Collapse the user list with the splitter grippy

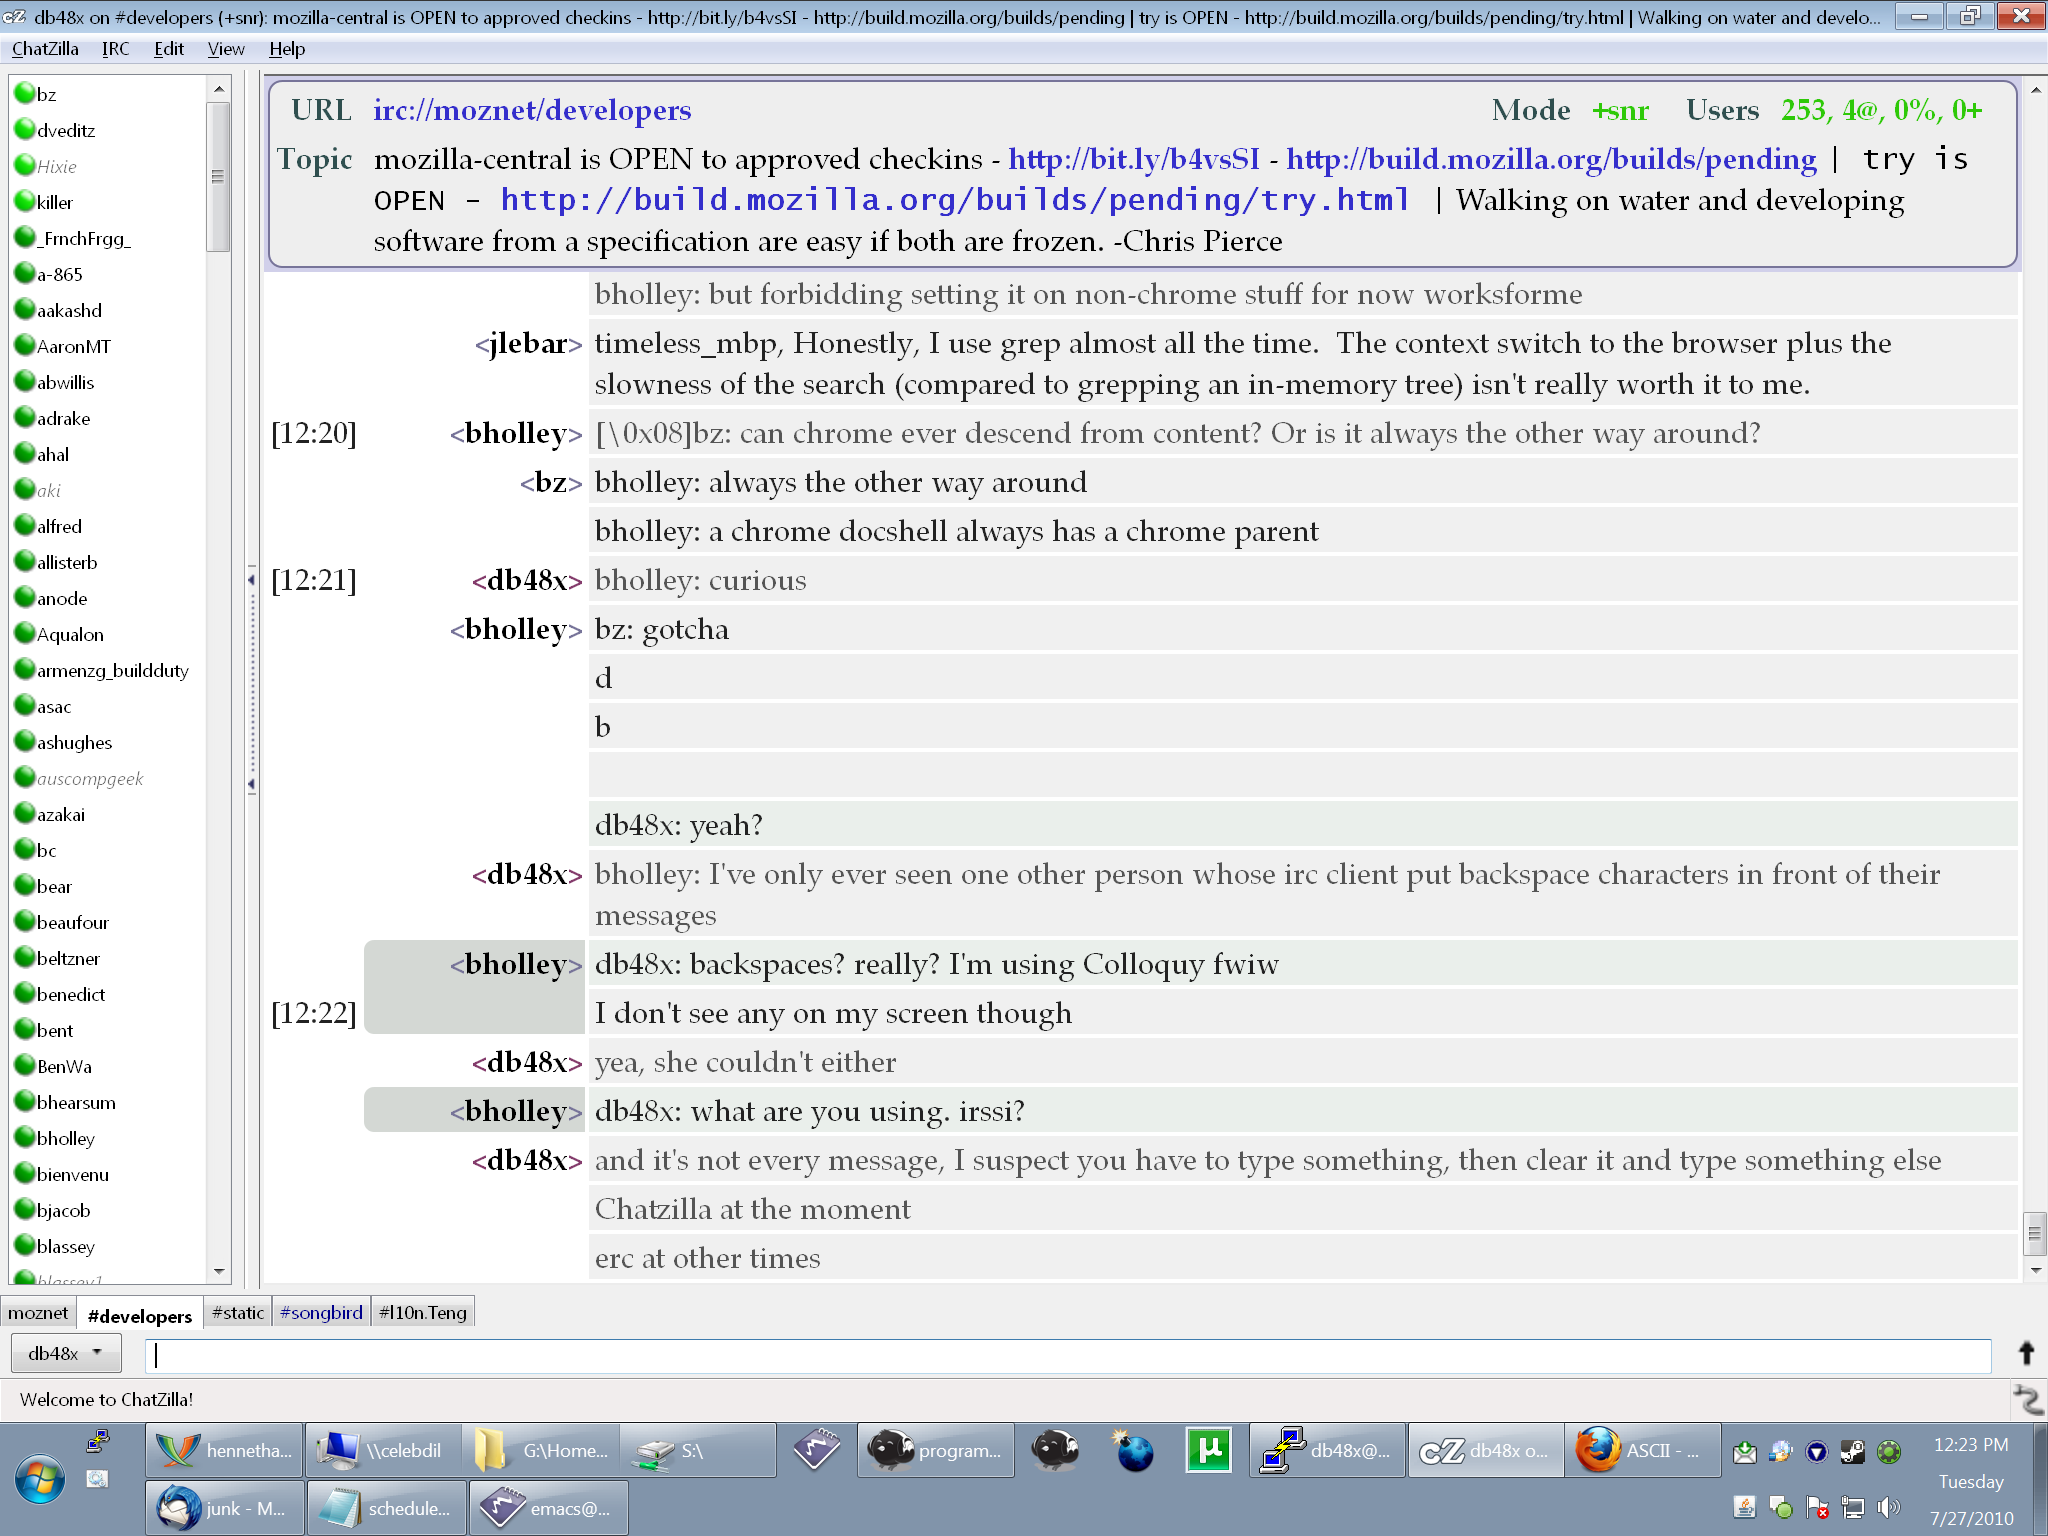point(251,680)
